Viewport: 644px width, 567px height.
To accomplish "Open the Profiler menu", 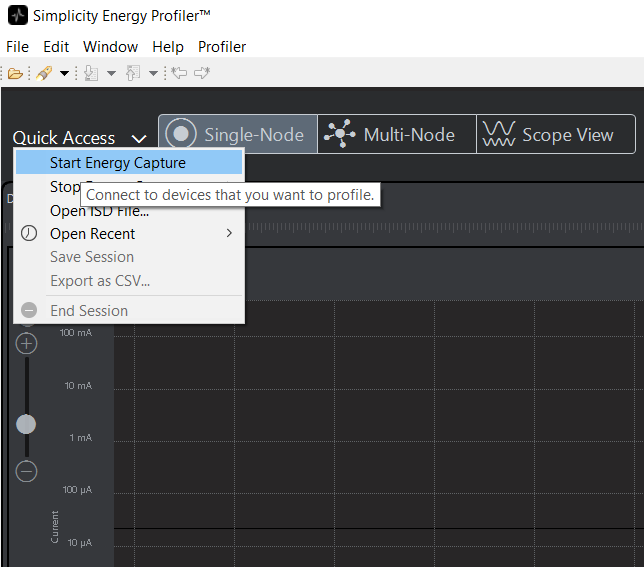I will pos(221,47).
